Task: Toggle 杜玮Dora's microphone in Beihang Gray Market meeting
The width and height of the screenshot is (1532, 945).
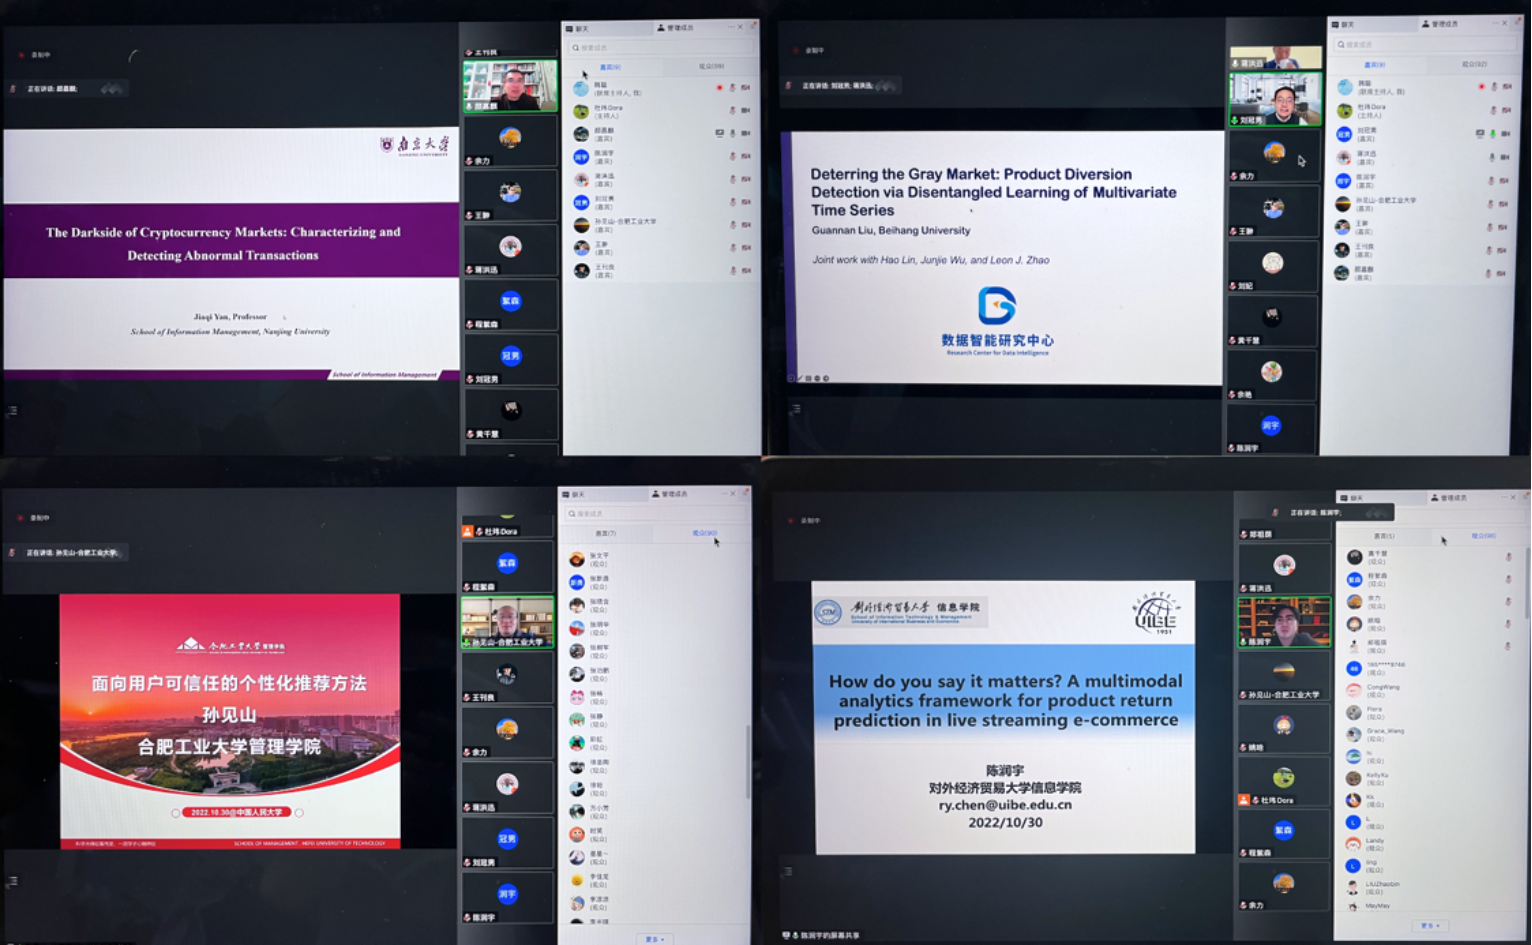Action: (x=1494, y=110)
